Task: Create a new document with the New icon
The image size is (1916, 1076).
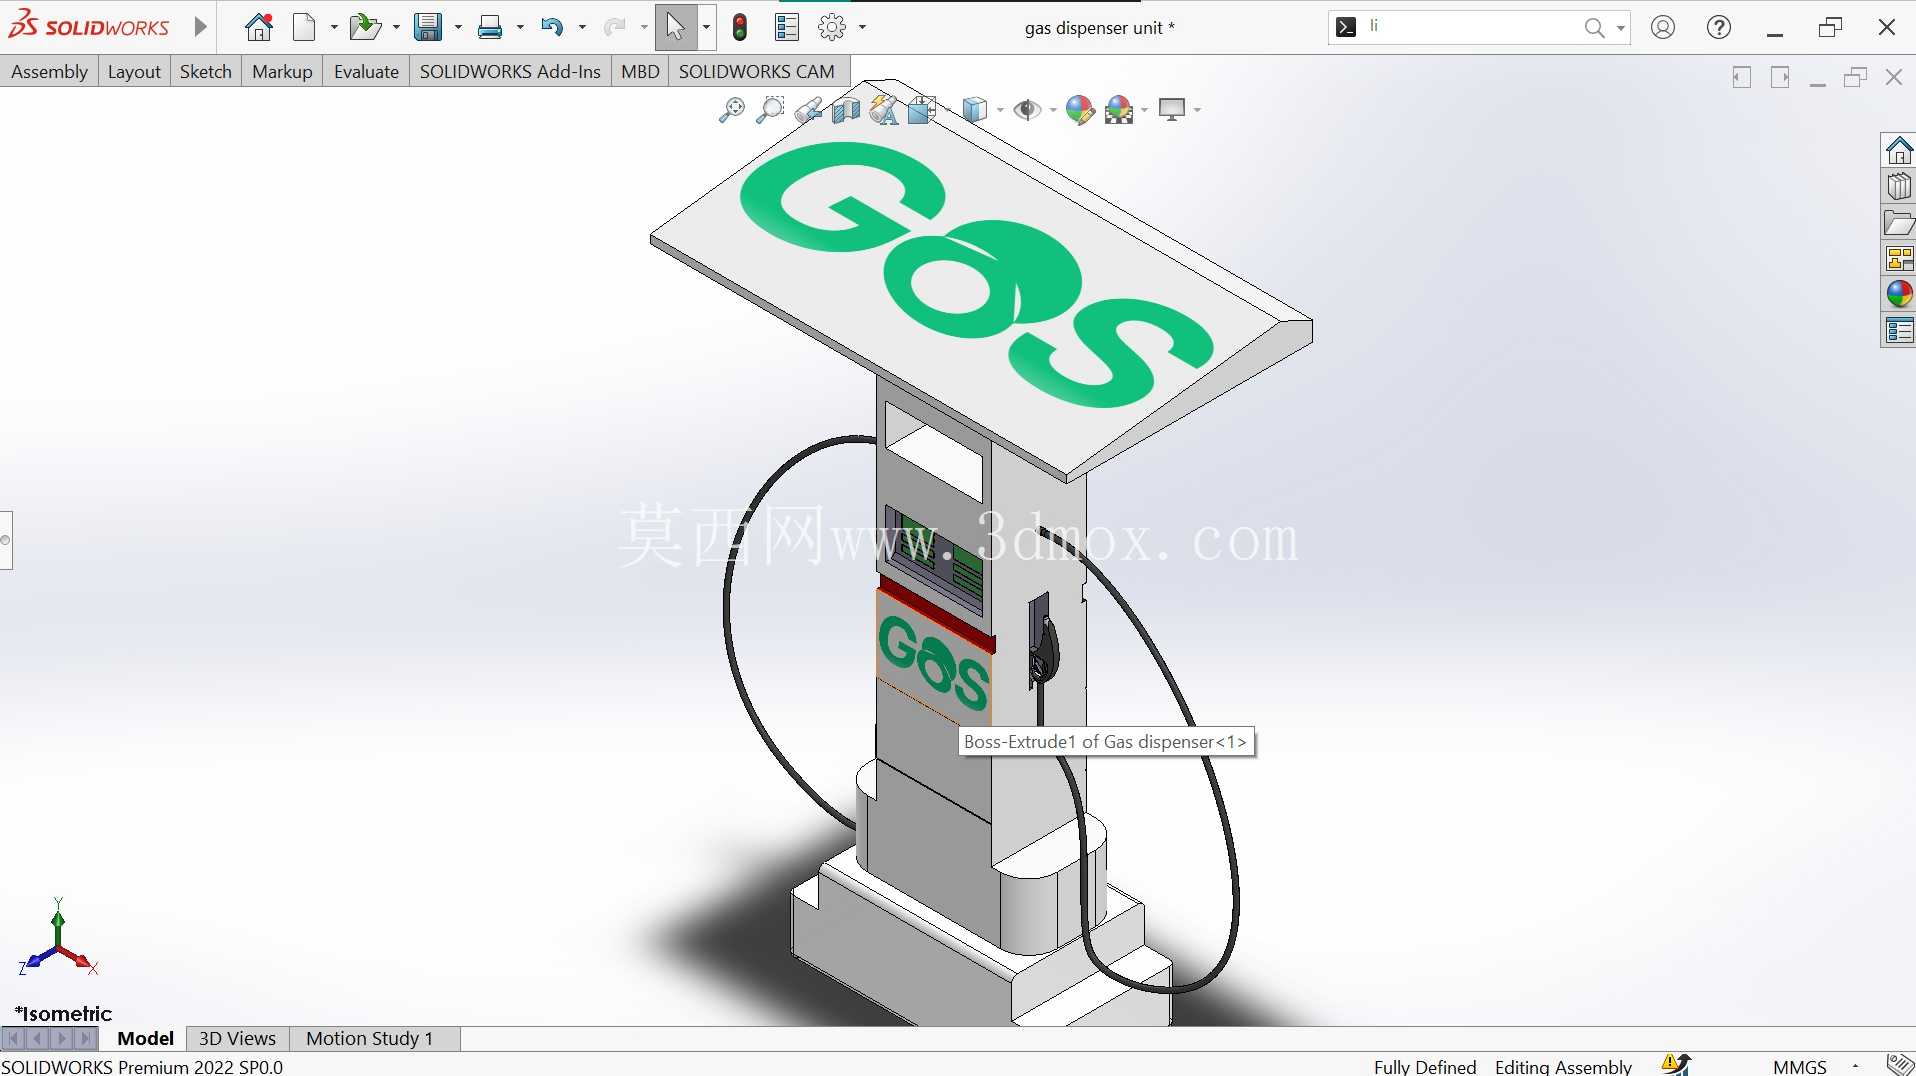Action: click(x=305, y=27)
